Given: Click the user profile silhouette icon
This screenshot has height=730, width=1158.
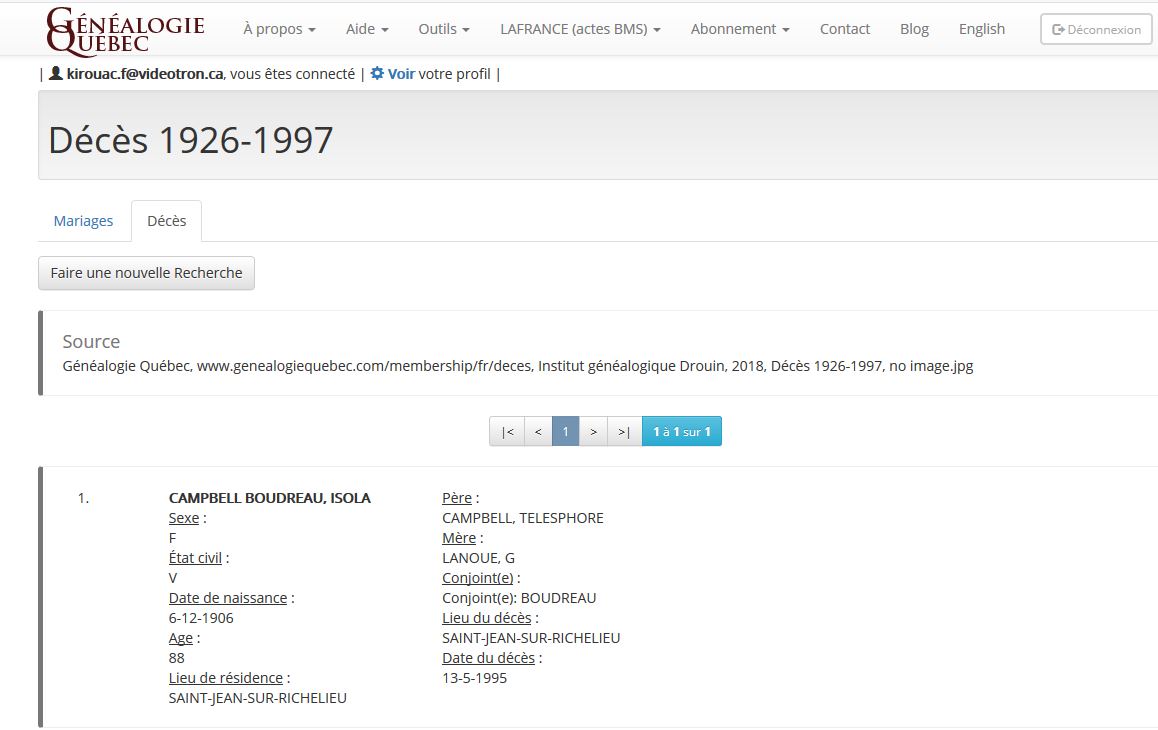Looking at the screenshot, I should pos(55,73).
